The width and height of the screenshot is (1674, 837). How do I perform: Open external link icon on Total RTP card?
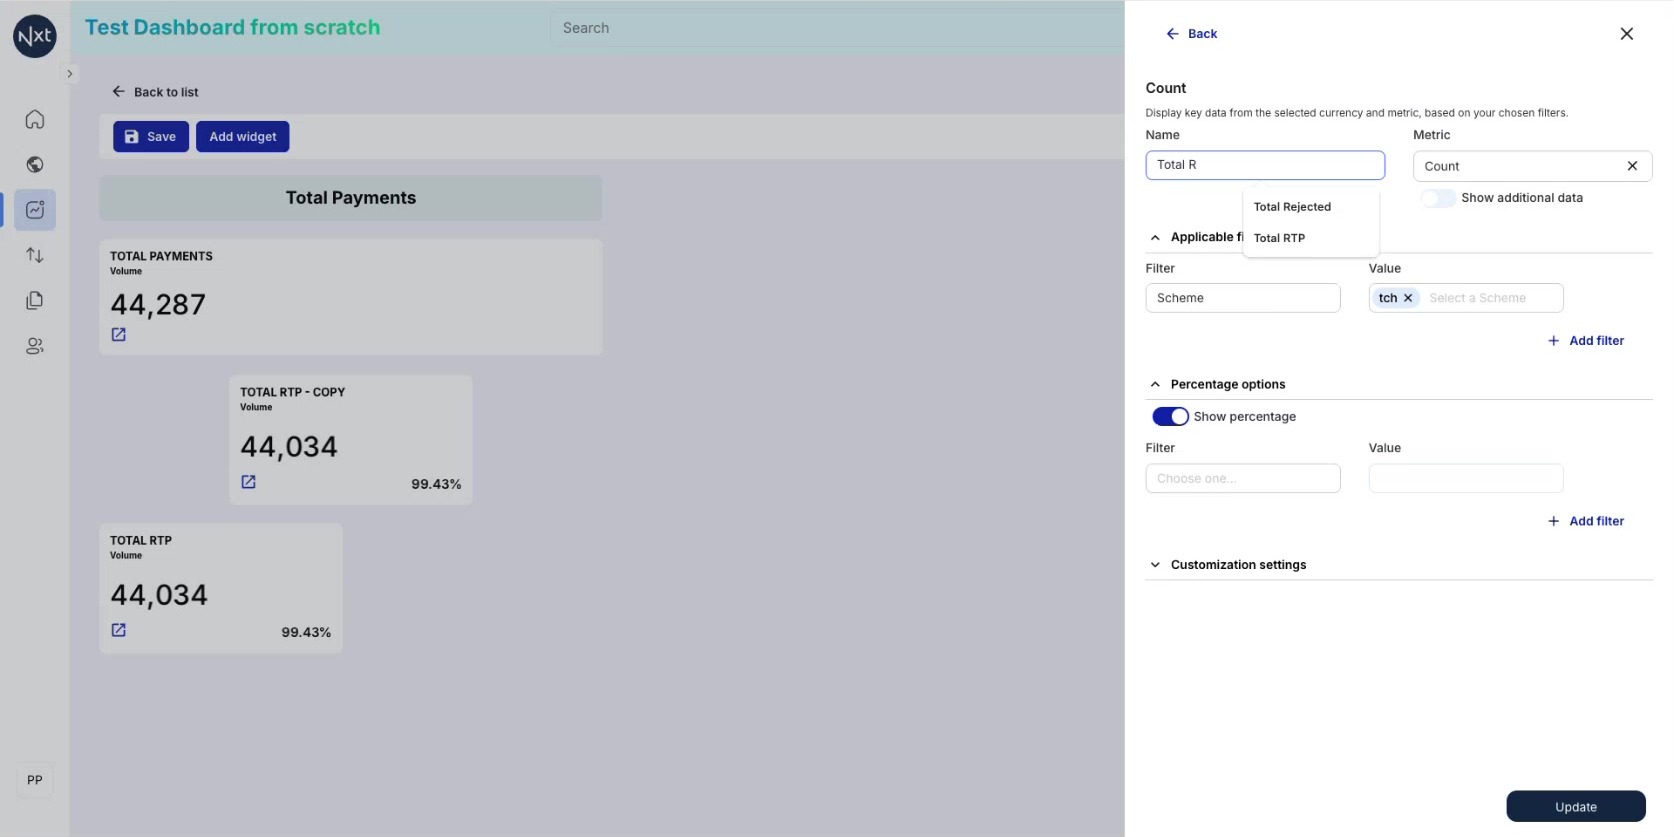[119, 630]
